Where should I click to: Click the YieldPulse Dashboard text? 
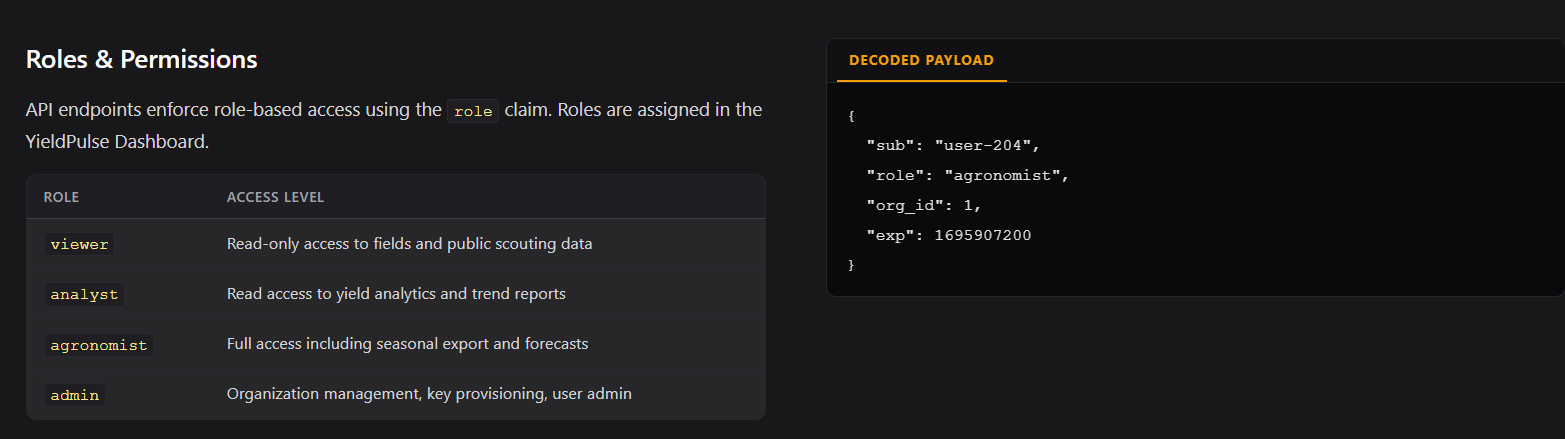tap(117, 141)
